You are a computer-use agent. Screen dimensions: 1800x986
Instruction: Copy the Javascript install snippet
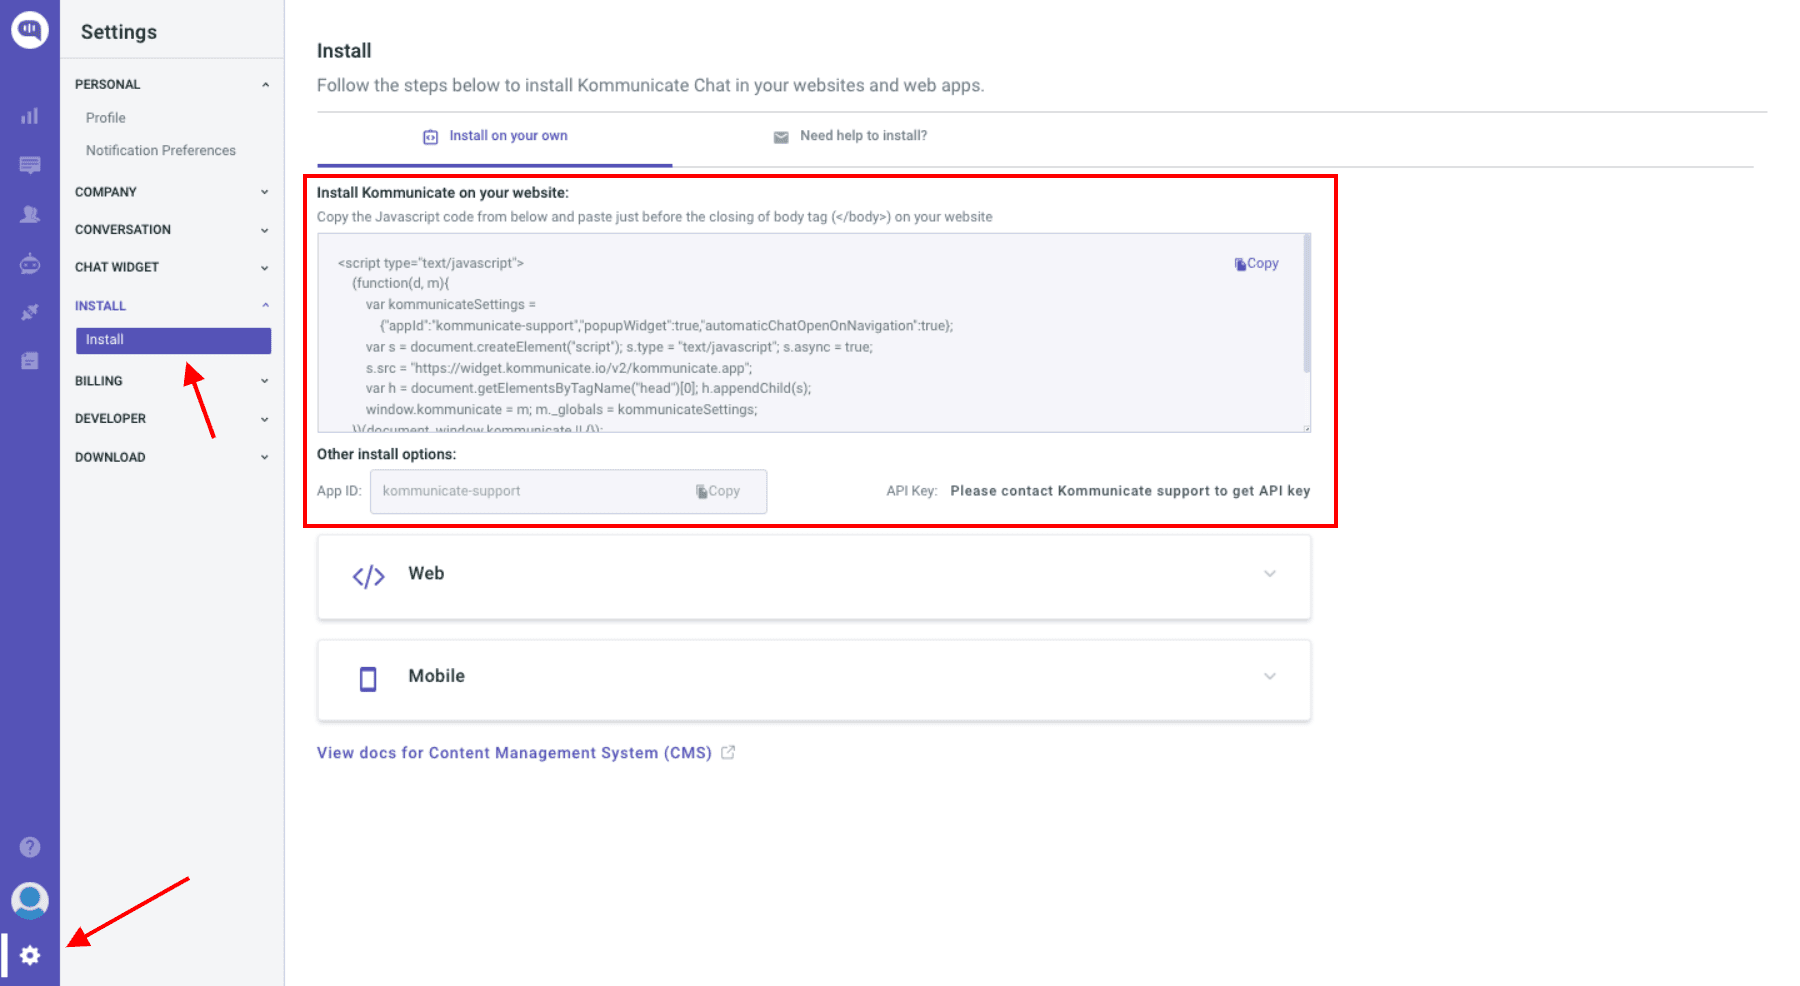point(1256,262)
